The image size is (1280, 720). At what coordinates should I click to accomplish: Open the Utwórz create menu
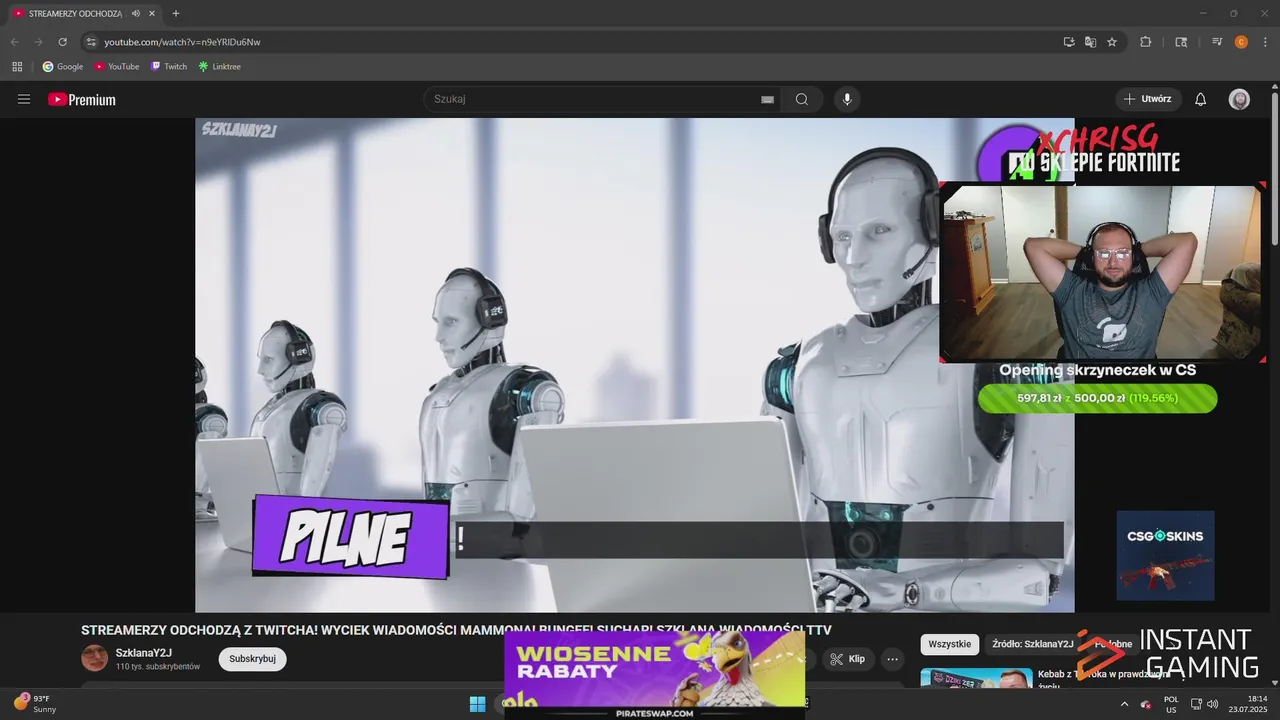1148,99
